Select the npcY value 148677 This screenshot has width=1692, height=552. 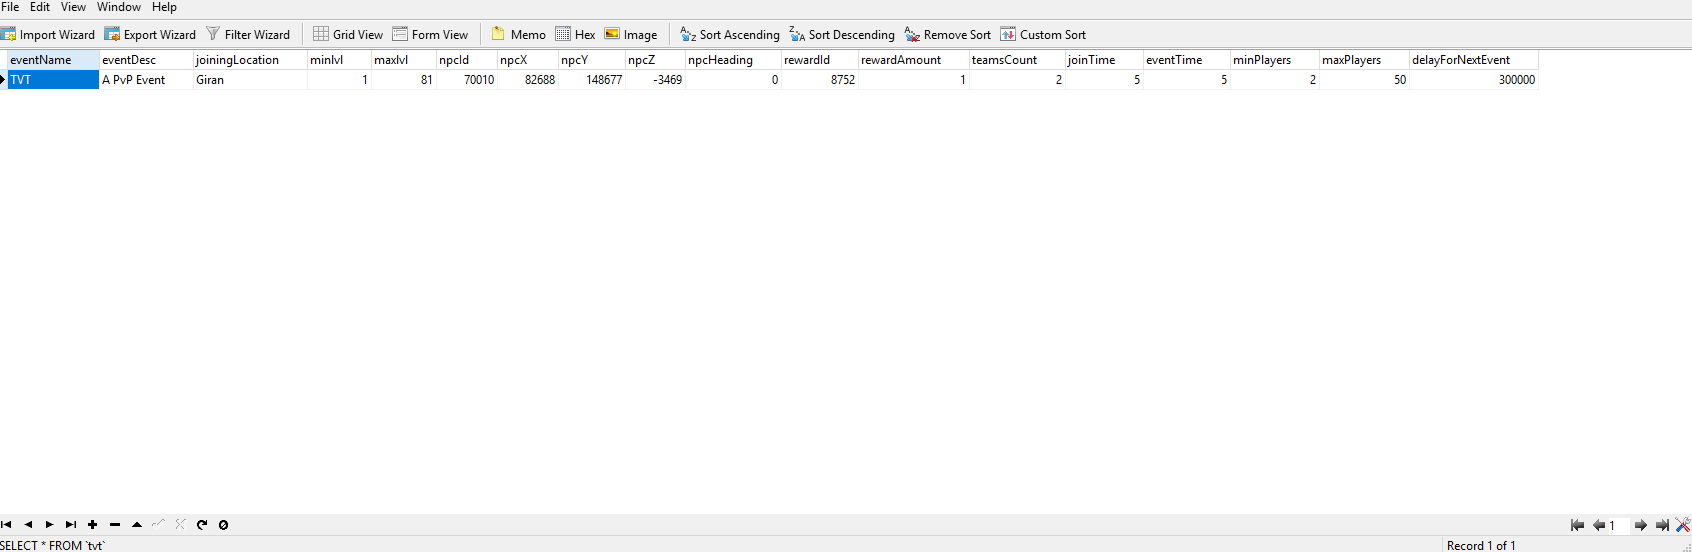(x=591, y=80)
